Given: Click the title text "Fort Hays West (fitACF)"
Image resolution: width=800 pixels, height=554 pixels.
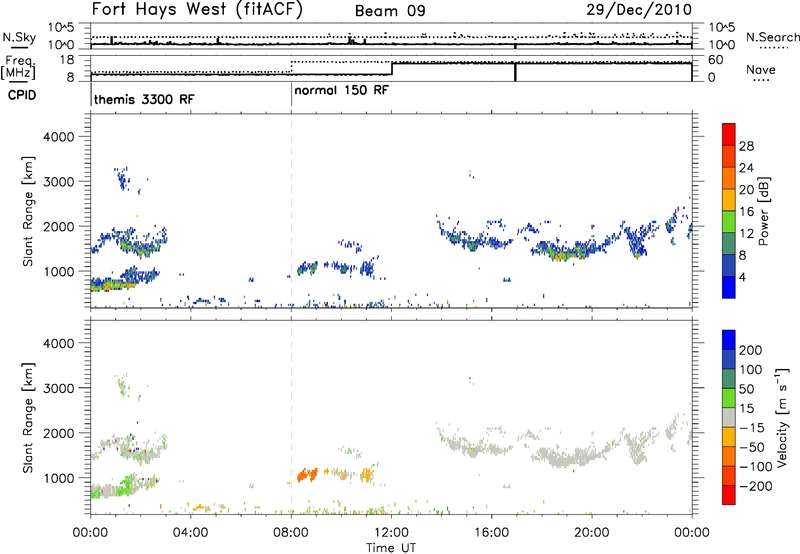Looking at the screenshot, I should coord(197,9).
